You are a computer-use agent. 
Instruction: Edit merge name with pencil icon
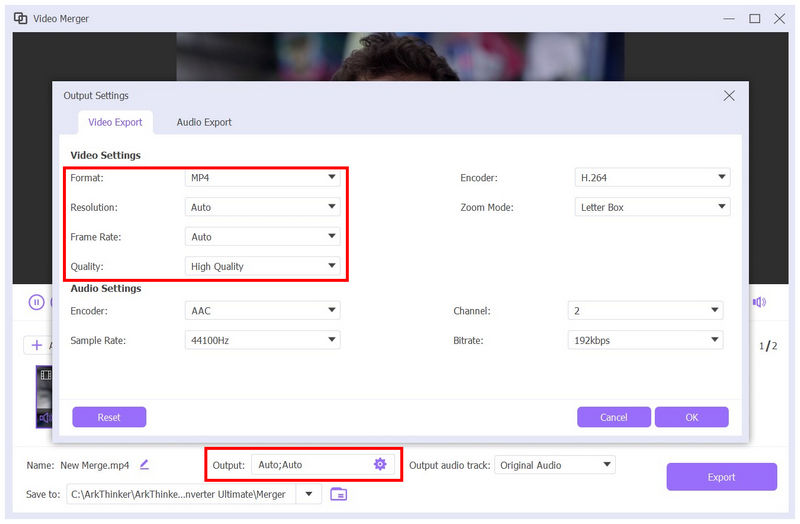[144, 464]
